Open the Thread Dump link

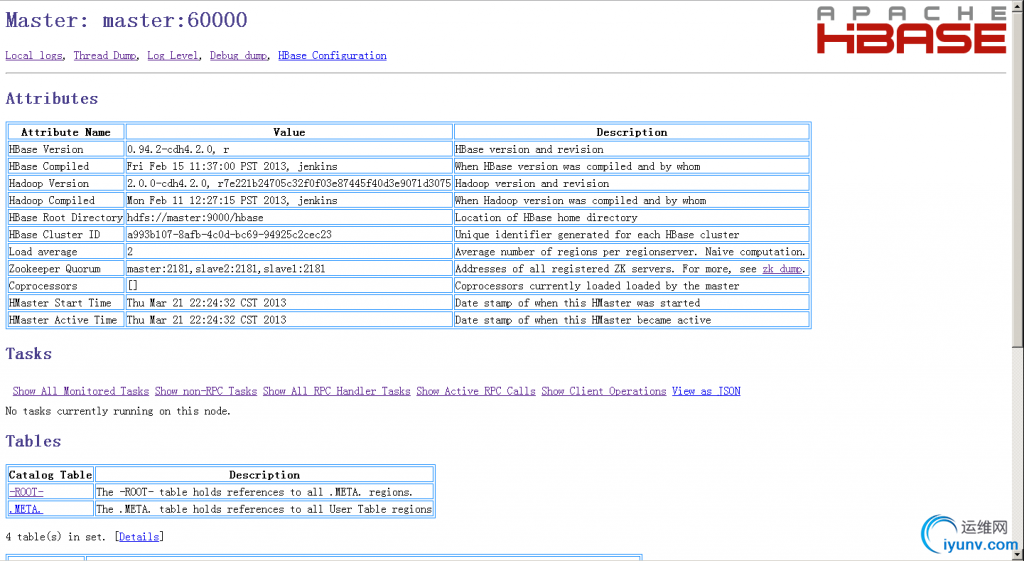[104, 56]
